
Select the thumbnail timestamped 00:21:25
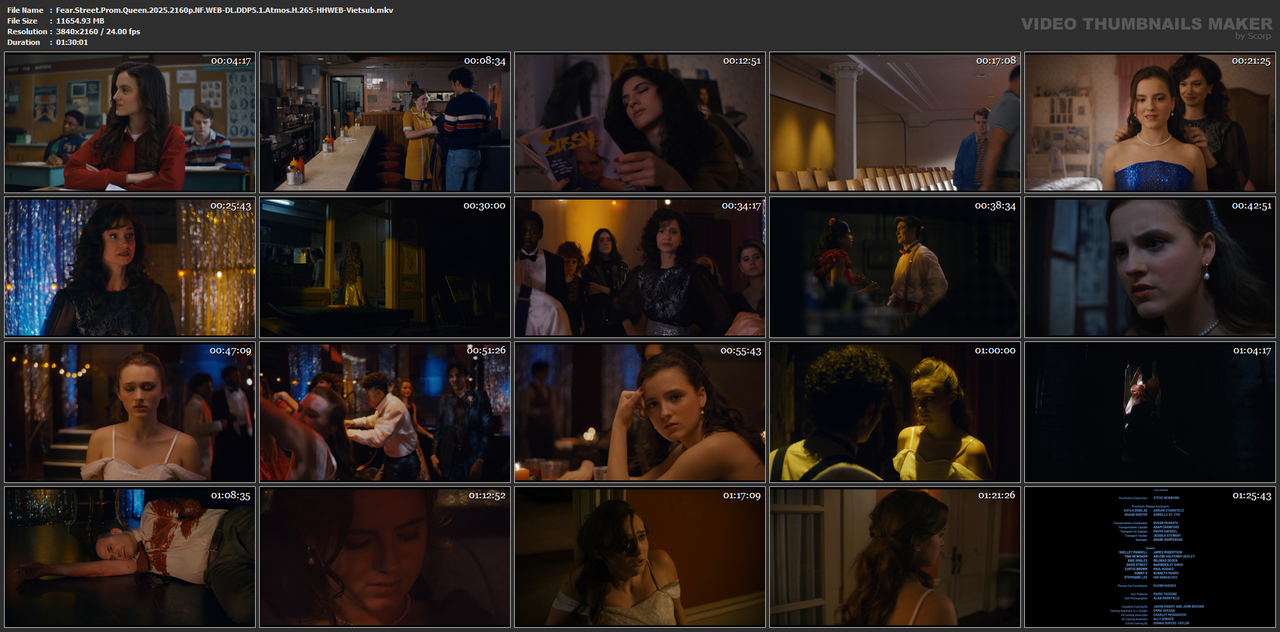[1150, 122]
